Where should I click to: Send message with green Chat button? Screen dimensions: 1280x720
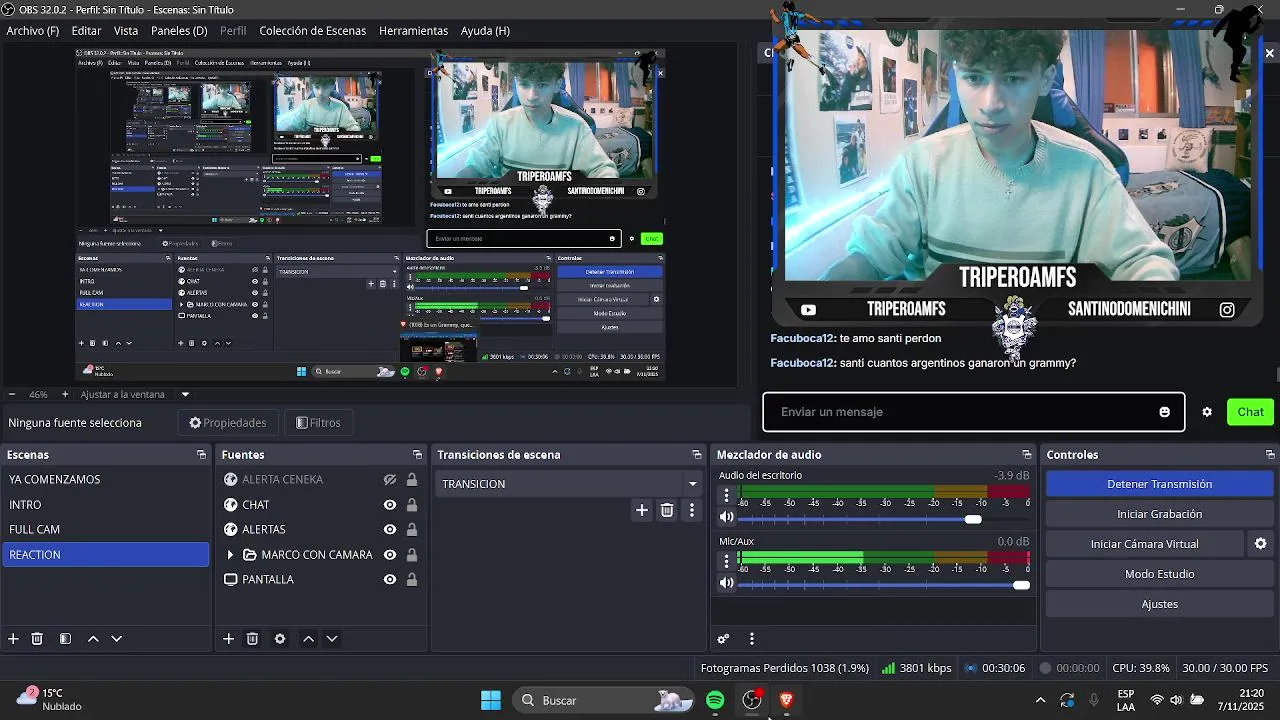[x=1250, y=412]
